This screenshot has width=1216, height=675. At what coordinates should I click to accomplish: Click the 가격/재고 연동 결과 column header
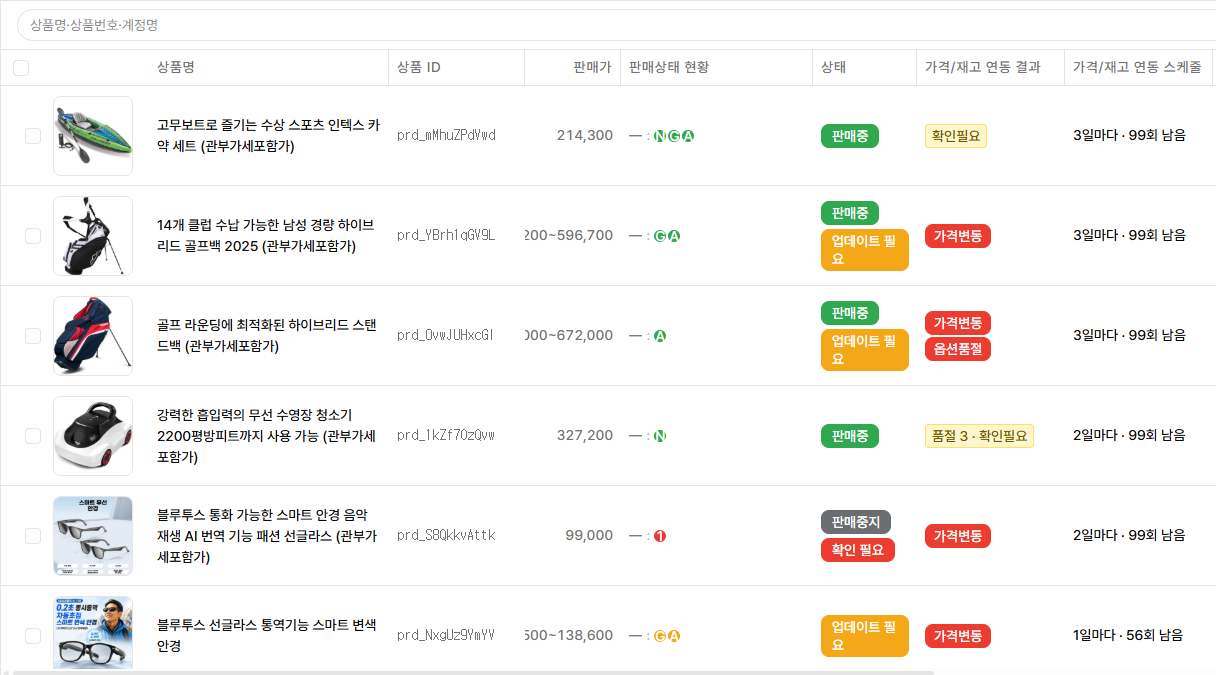pyautogui.click(x=983, y=68)
